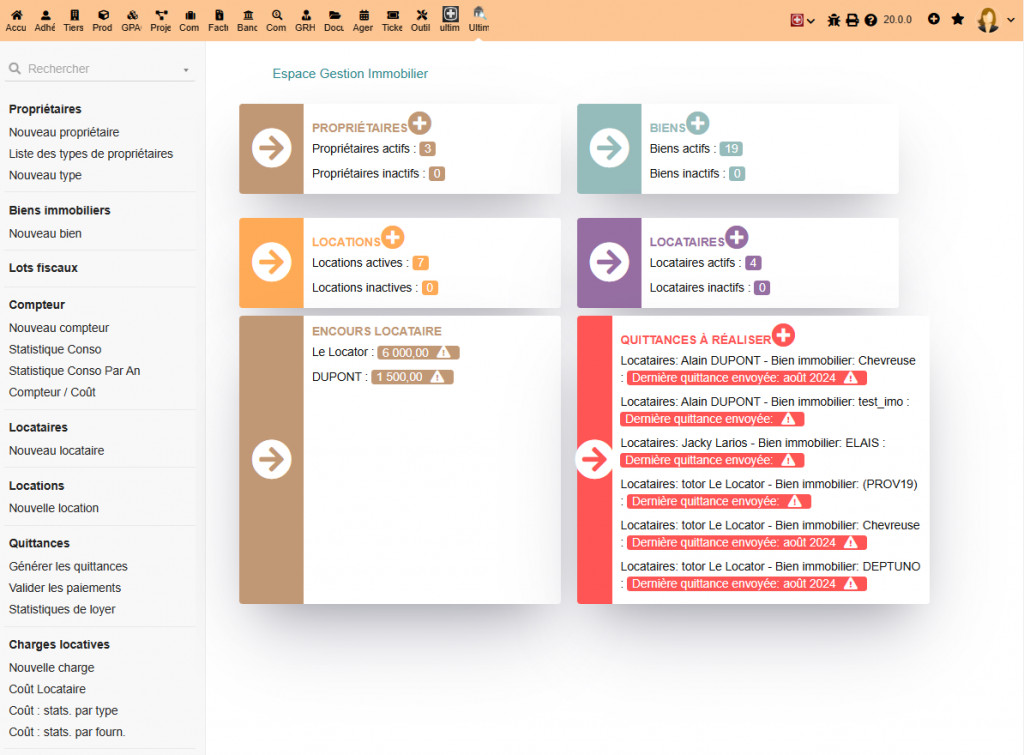
Task: Click the Locations actives count badge 7
Action: pyautogui.click(x=421, y=263)
